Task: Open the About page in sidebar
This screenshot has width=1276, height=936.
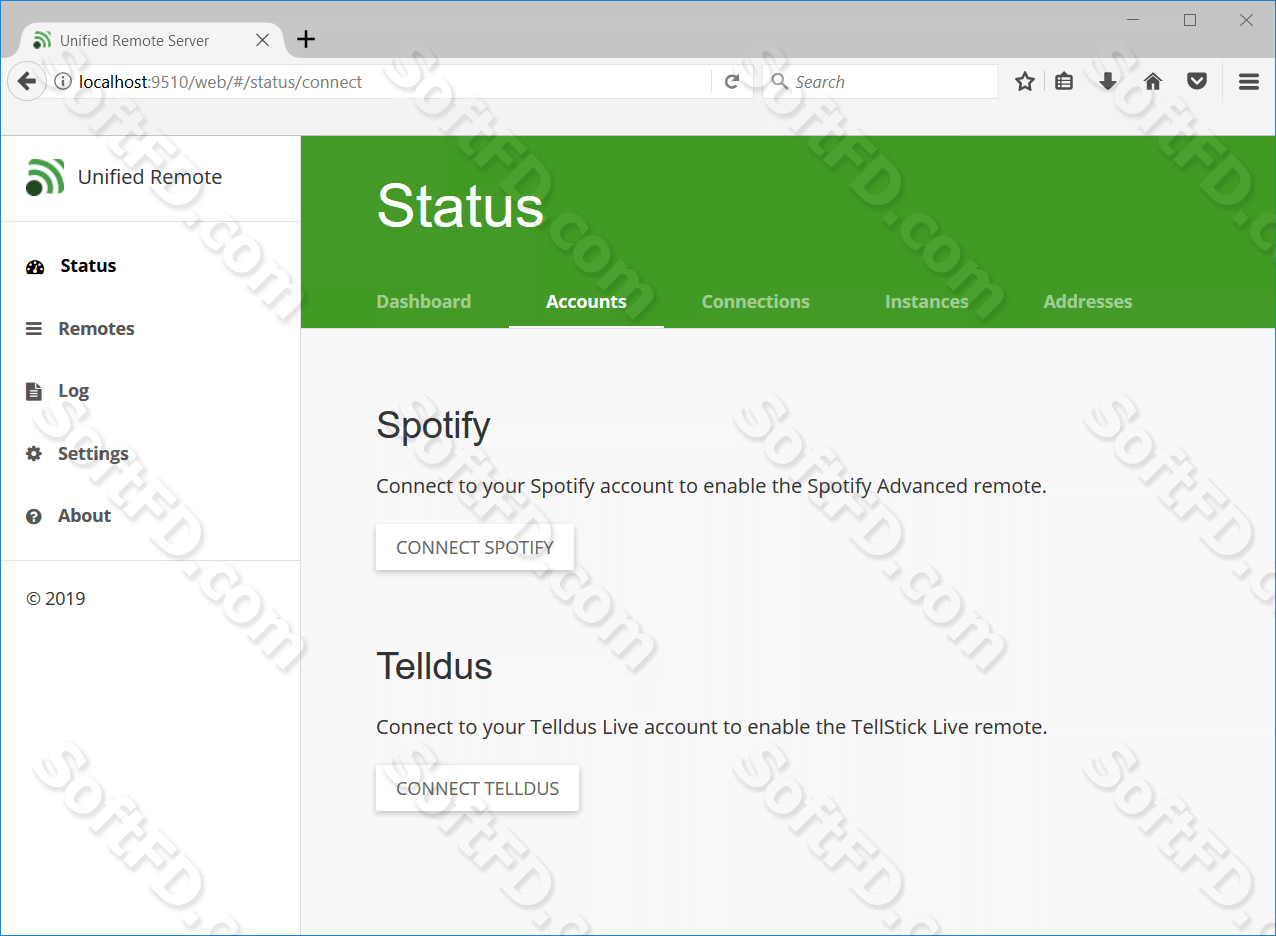Action: pyautogui.click(x=84, y=516)
